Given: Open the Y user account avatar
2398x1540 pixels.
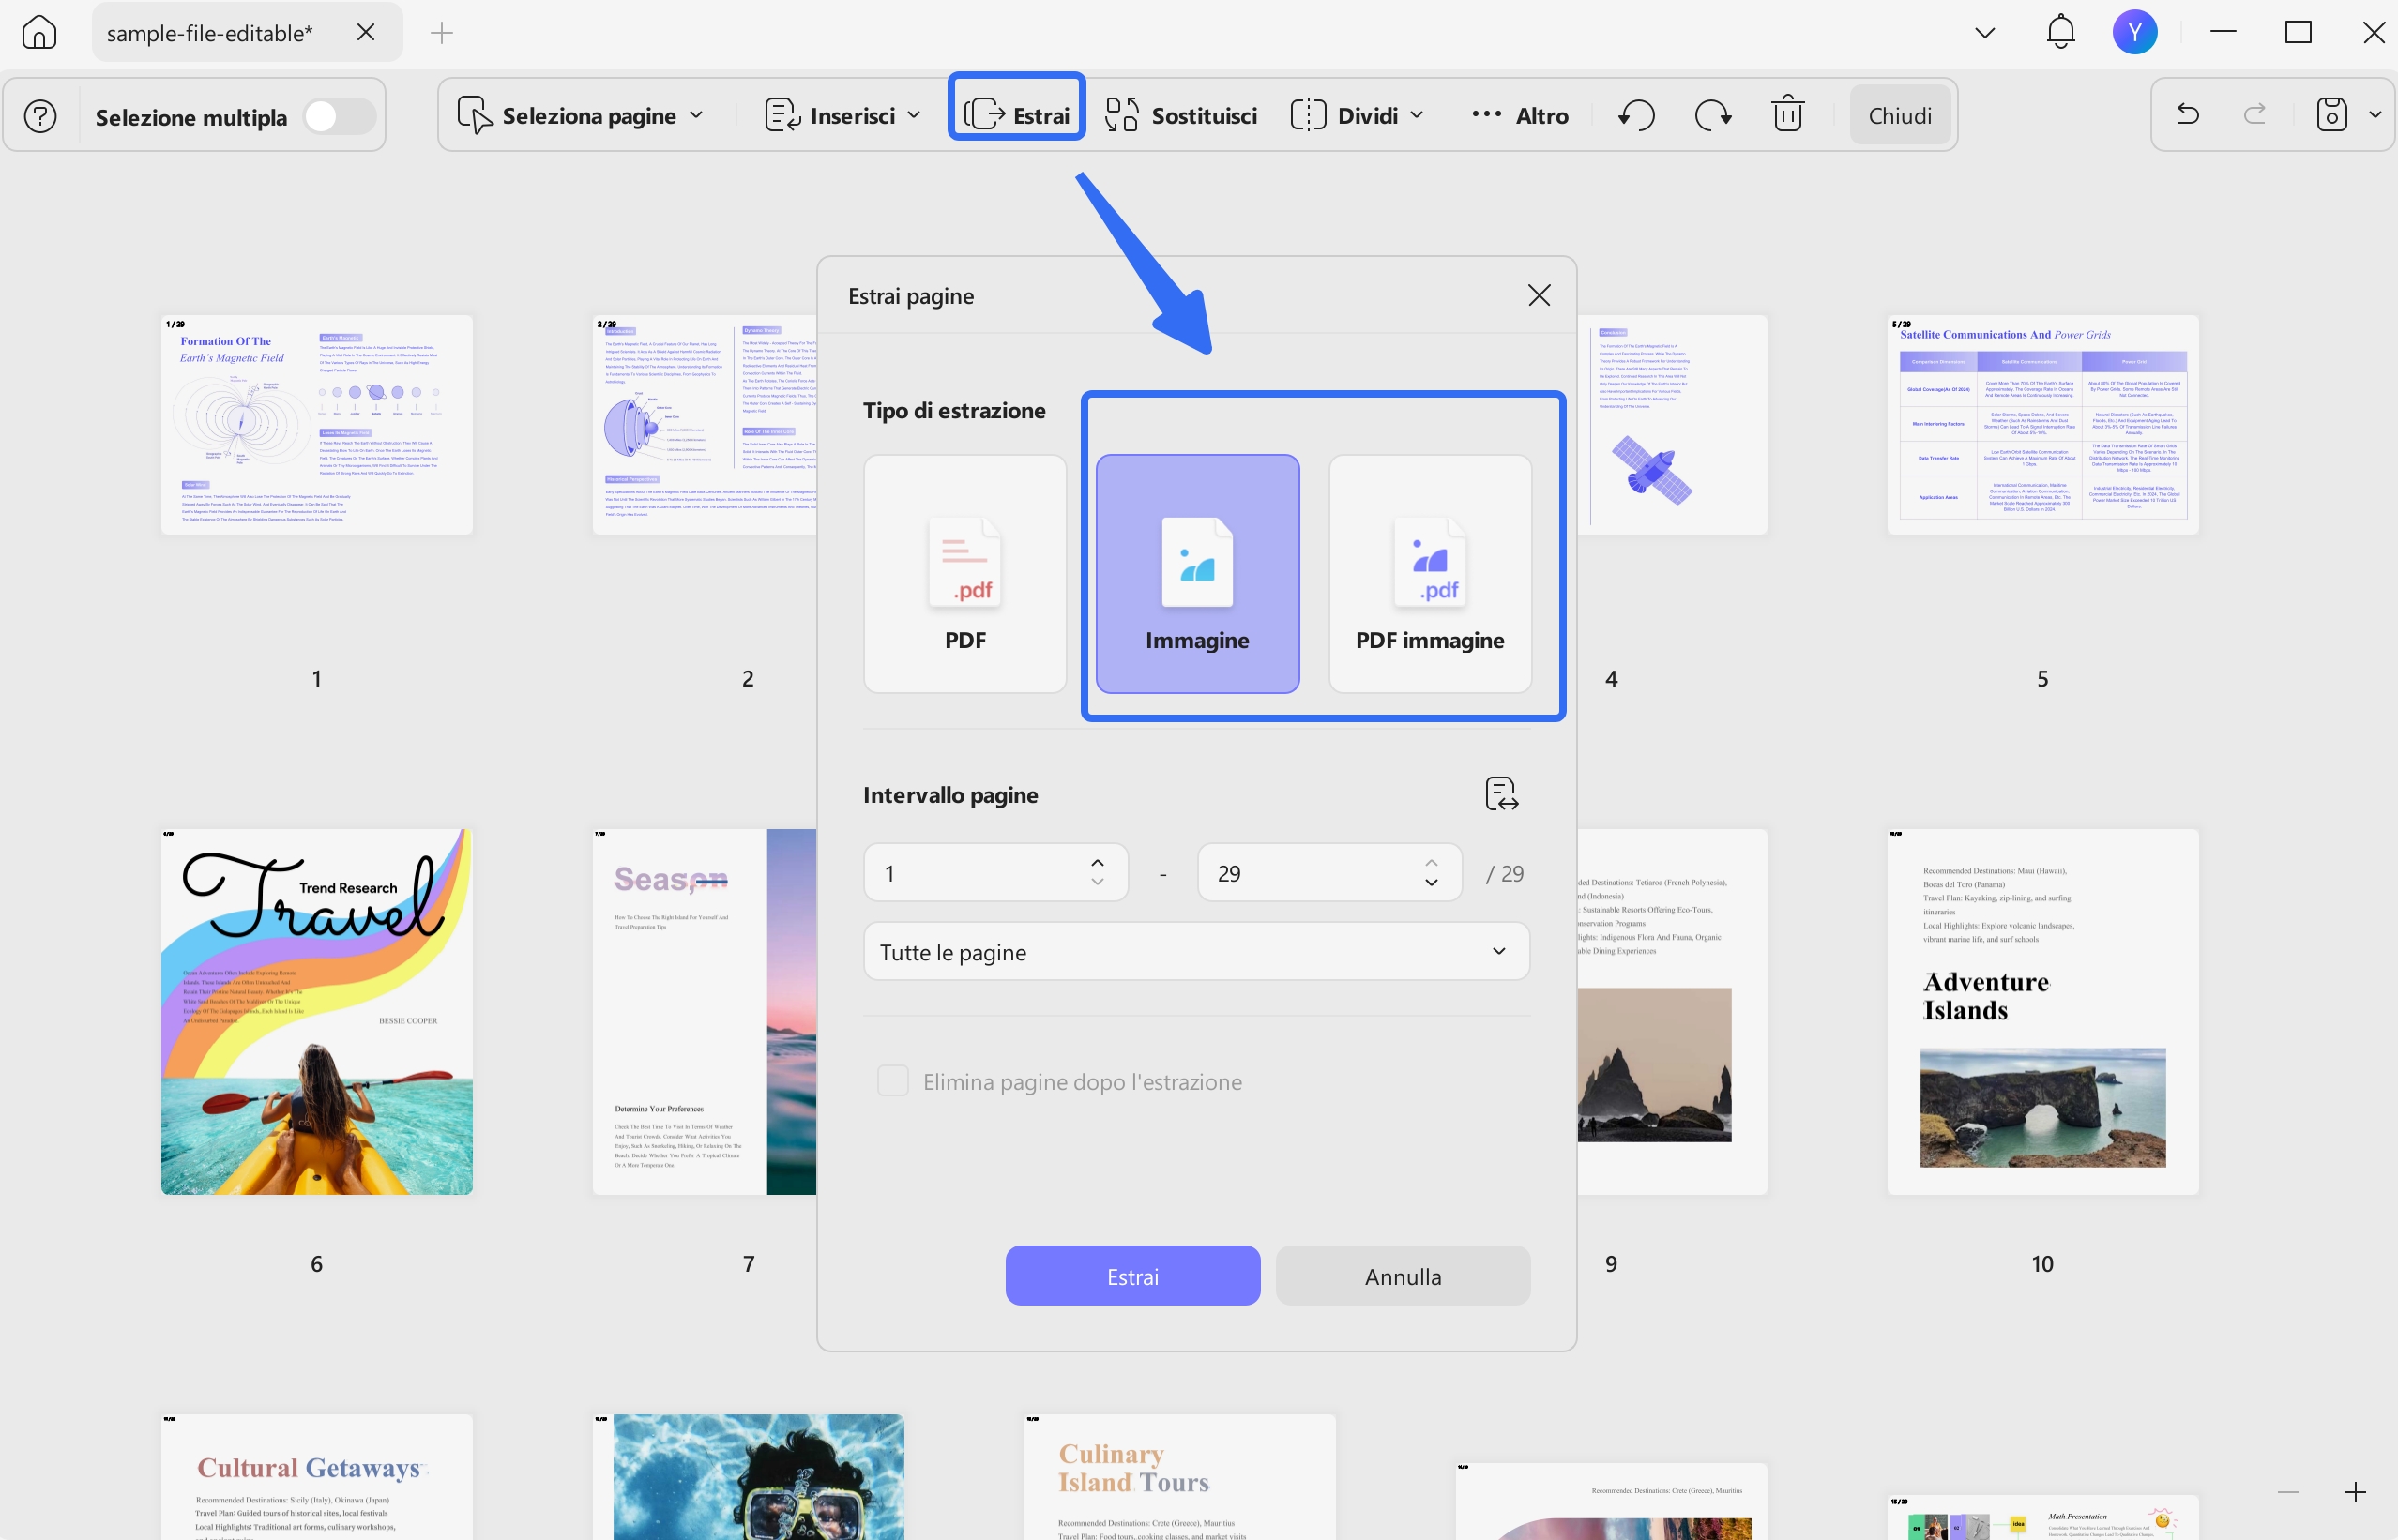Looking at the screenshot, I should (x=2134, y=32).
